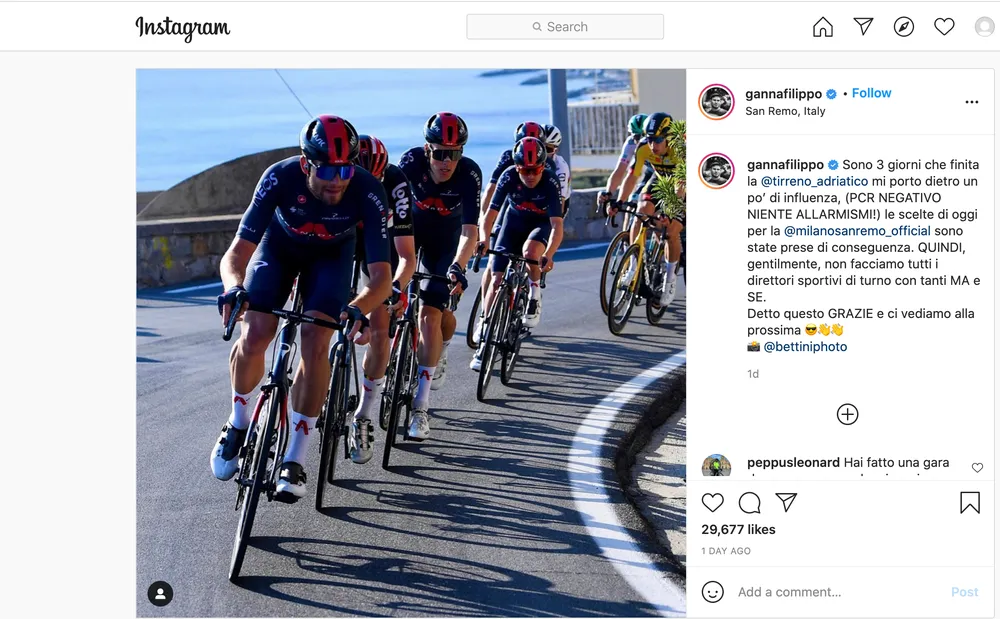Show tagged people icon on photo

click(x=160, y=594)
